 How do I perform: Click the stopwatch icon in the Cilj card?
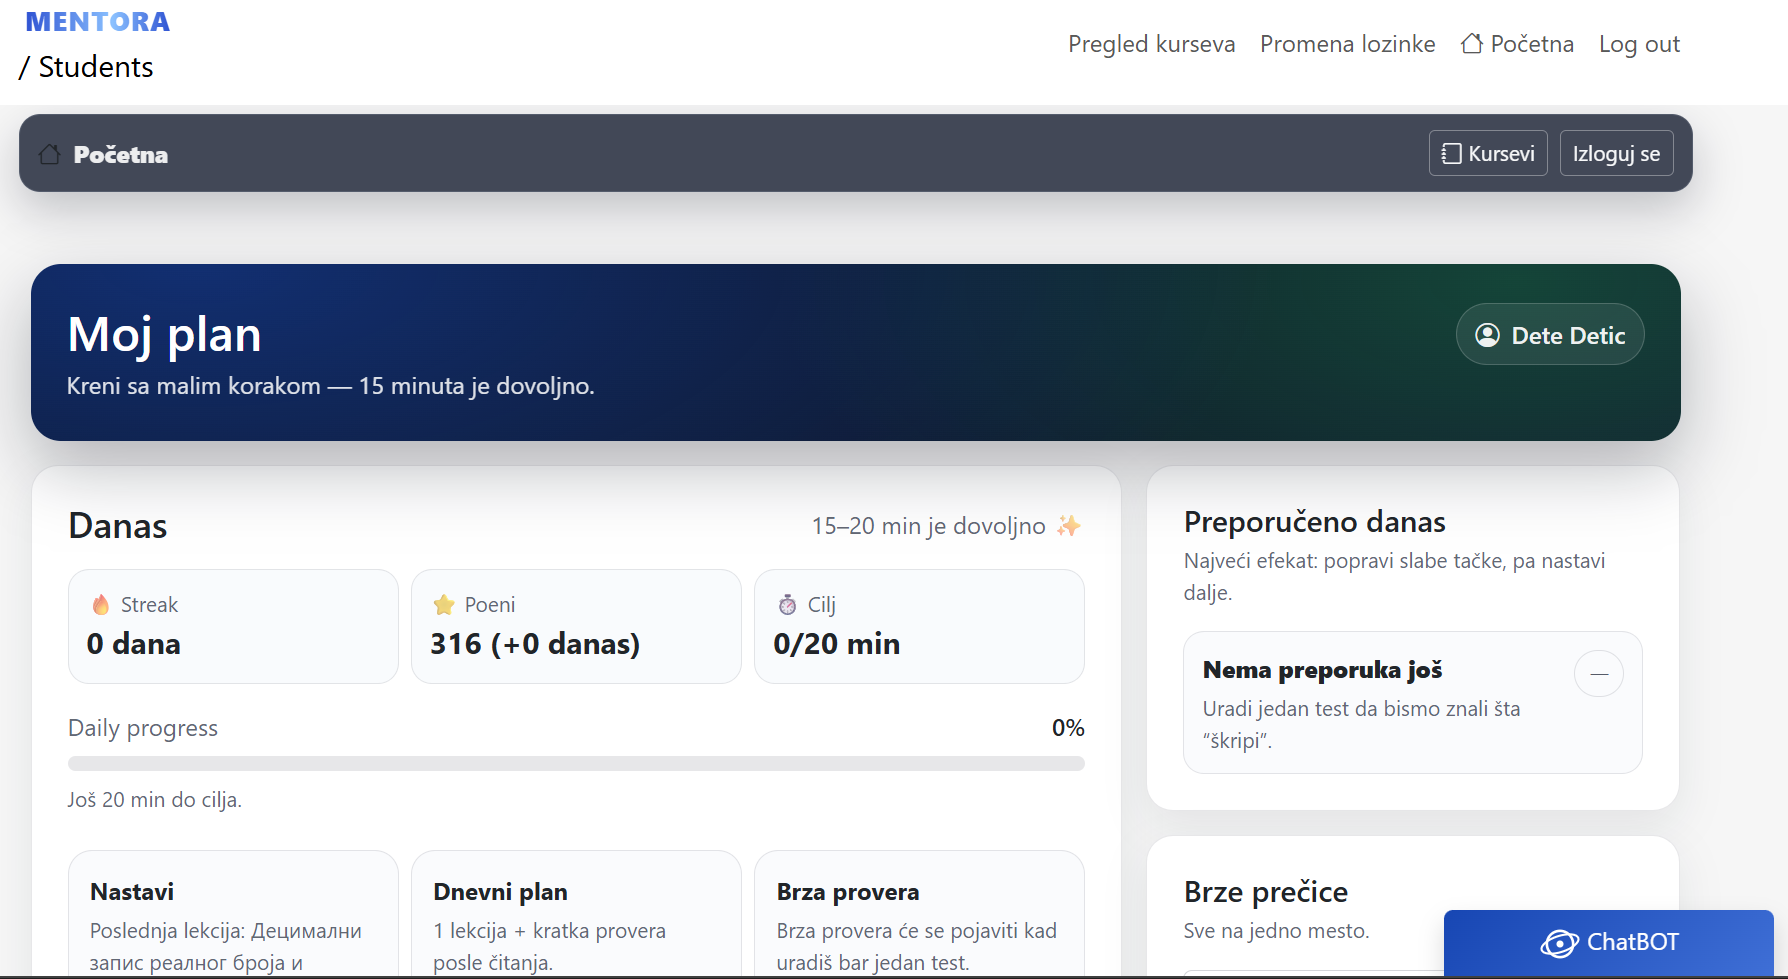point(787,604)
